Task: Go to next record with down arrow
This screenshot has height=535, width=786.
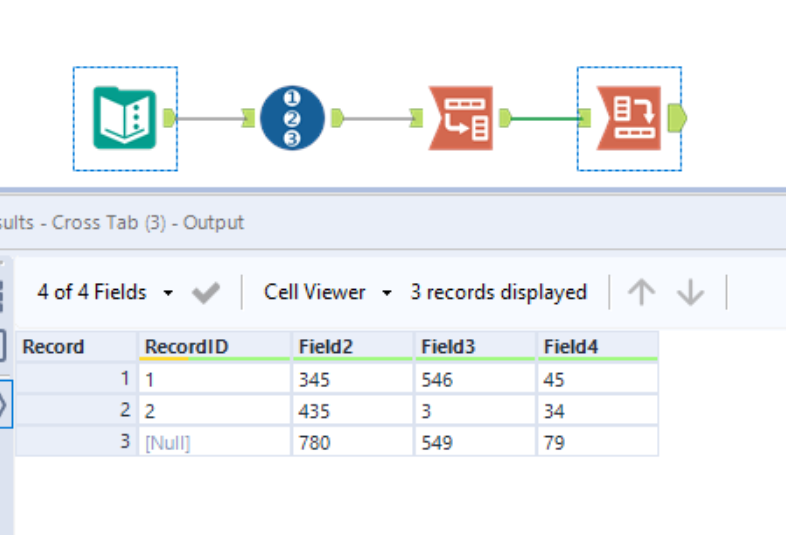Action: pyautogui.click(x=690, y=293)
